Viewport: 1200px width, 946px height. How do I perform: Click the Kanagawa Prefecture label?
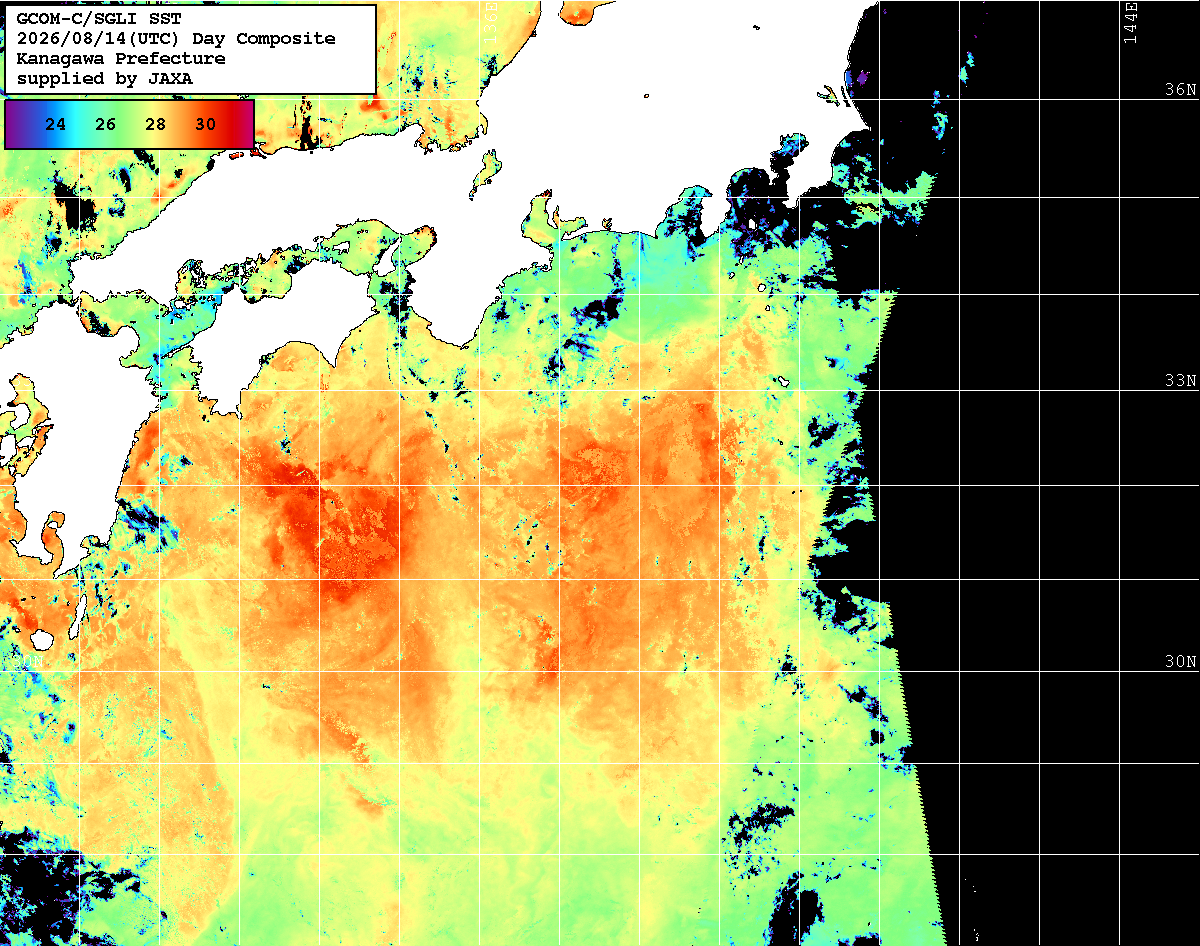pos(121,59)
